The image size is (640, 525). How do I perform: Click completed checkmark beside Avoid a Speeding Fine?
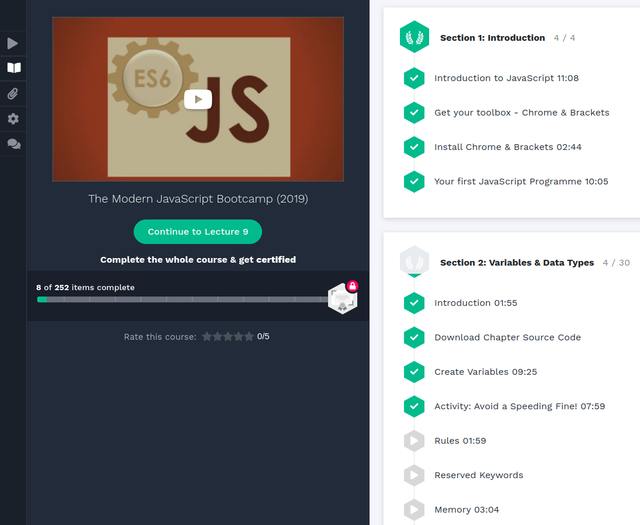(414, 406)
